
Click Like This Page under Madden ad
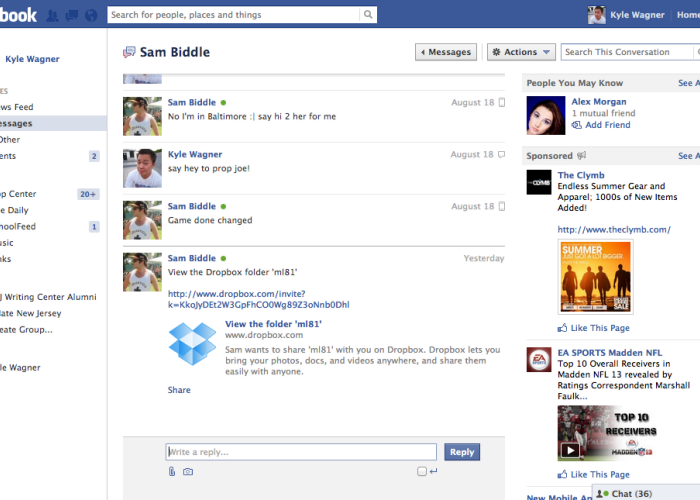click(x=600, y=474)
